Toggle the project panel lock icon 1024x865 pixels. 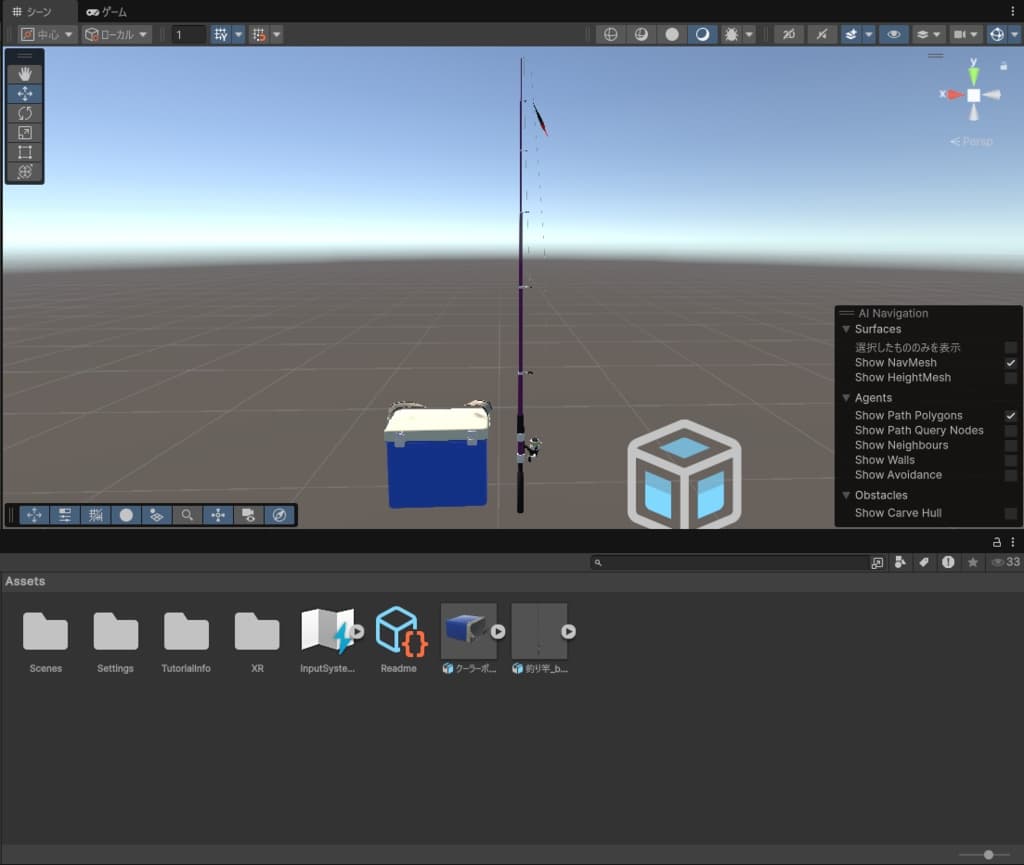[x=996, y=541]
